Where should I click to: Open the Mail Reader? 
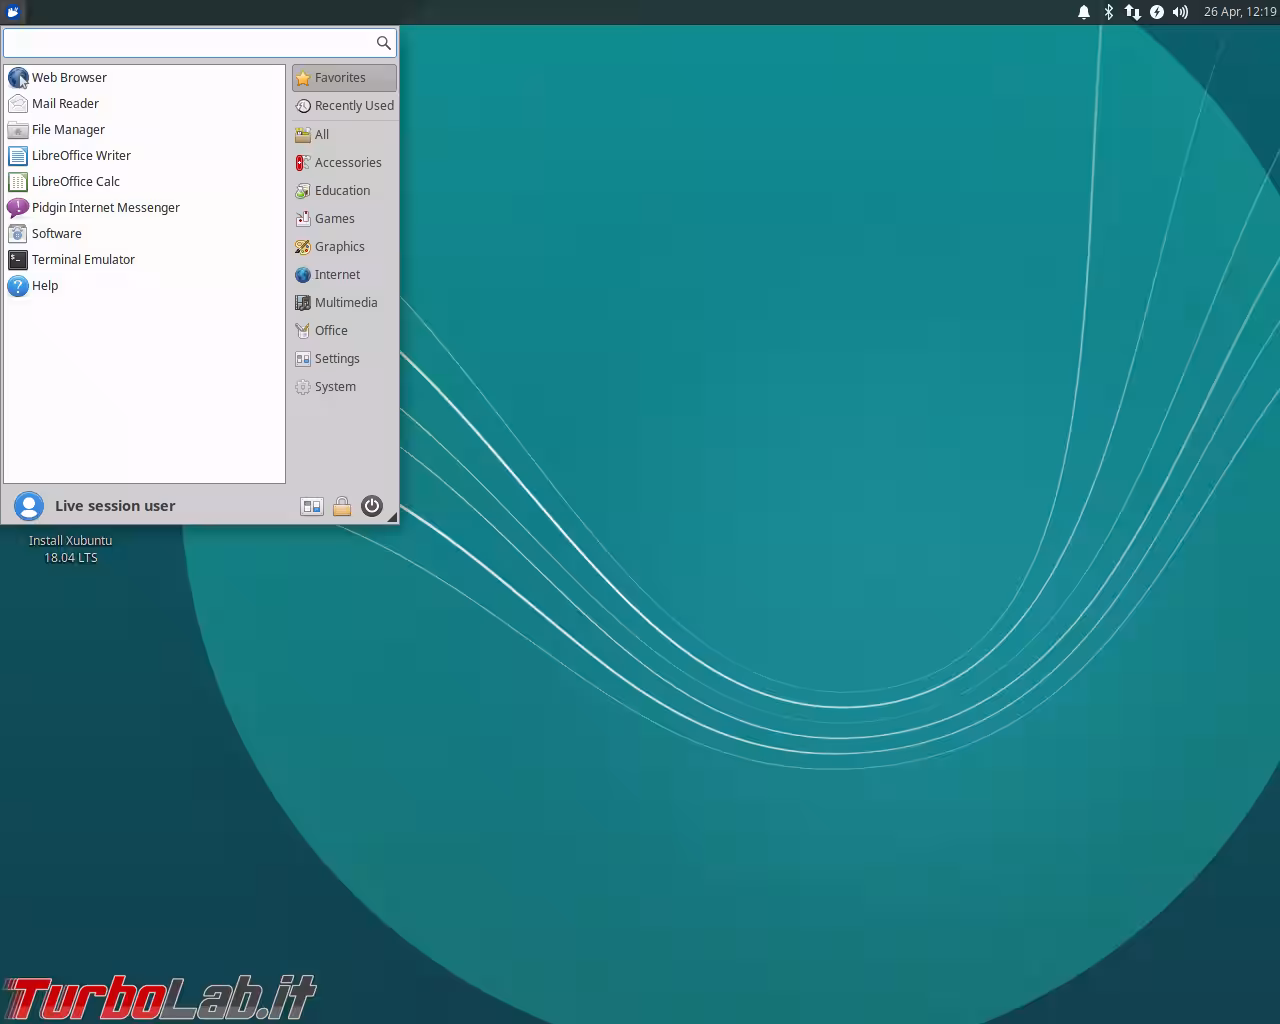65,103
